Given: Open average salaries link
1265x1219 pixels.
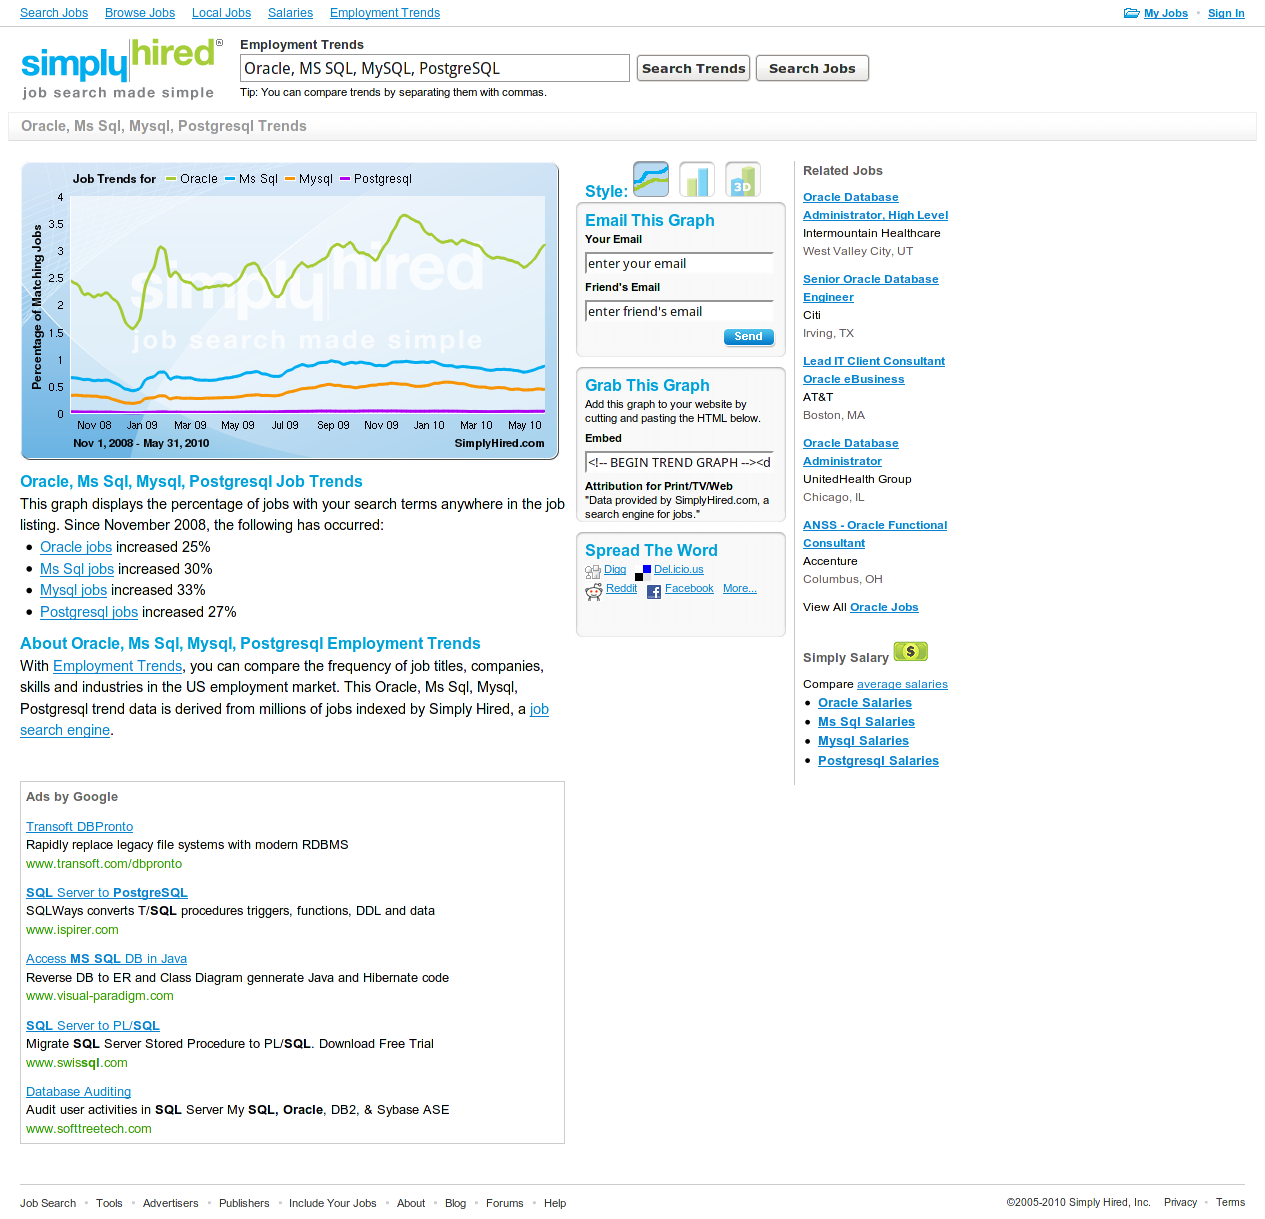Looking at the screenshot, I should (x=902, y=684).
